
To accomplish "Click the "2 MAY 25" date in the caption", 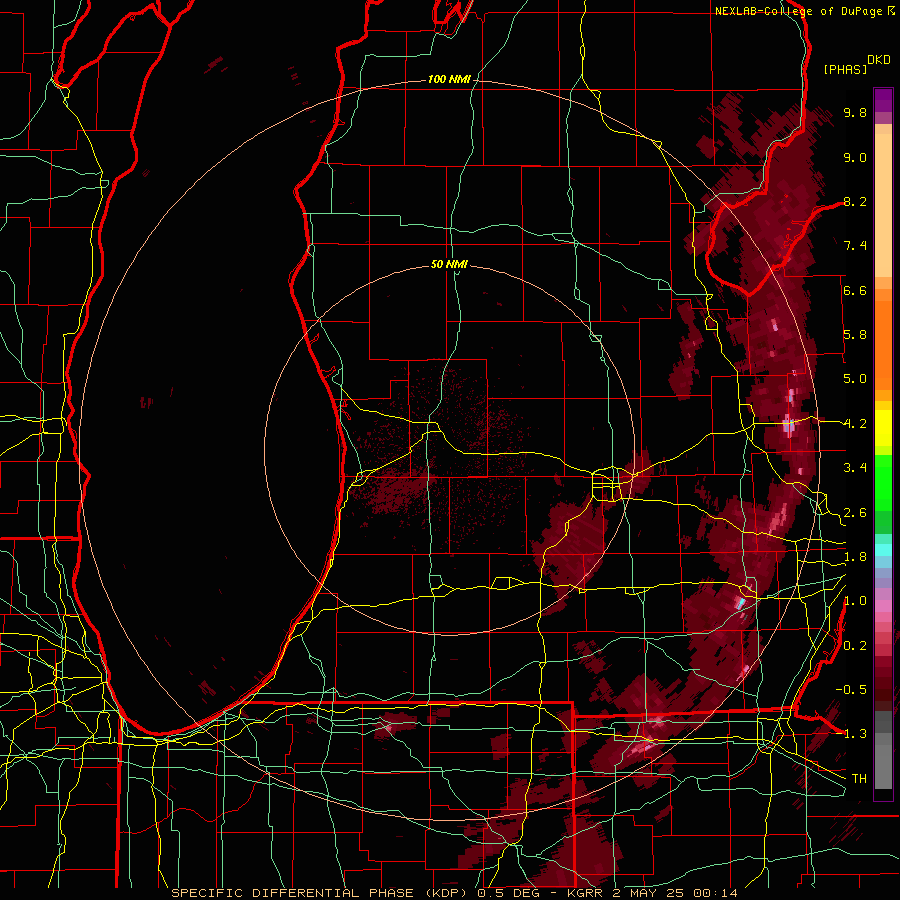I will coord(647,893).
